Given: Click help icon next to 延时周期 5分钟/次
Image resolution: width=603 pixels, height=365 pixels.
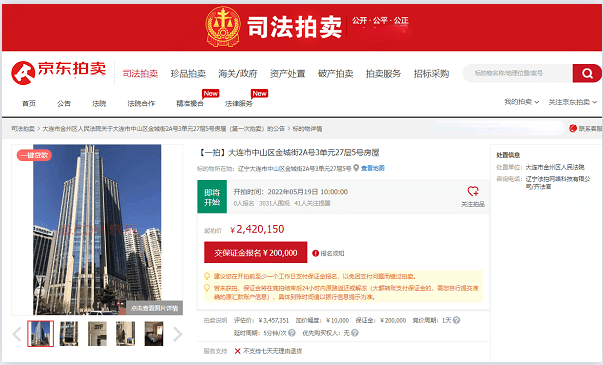Looking at the screenshot, I should [292, 333].
